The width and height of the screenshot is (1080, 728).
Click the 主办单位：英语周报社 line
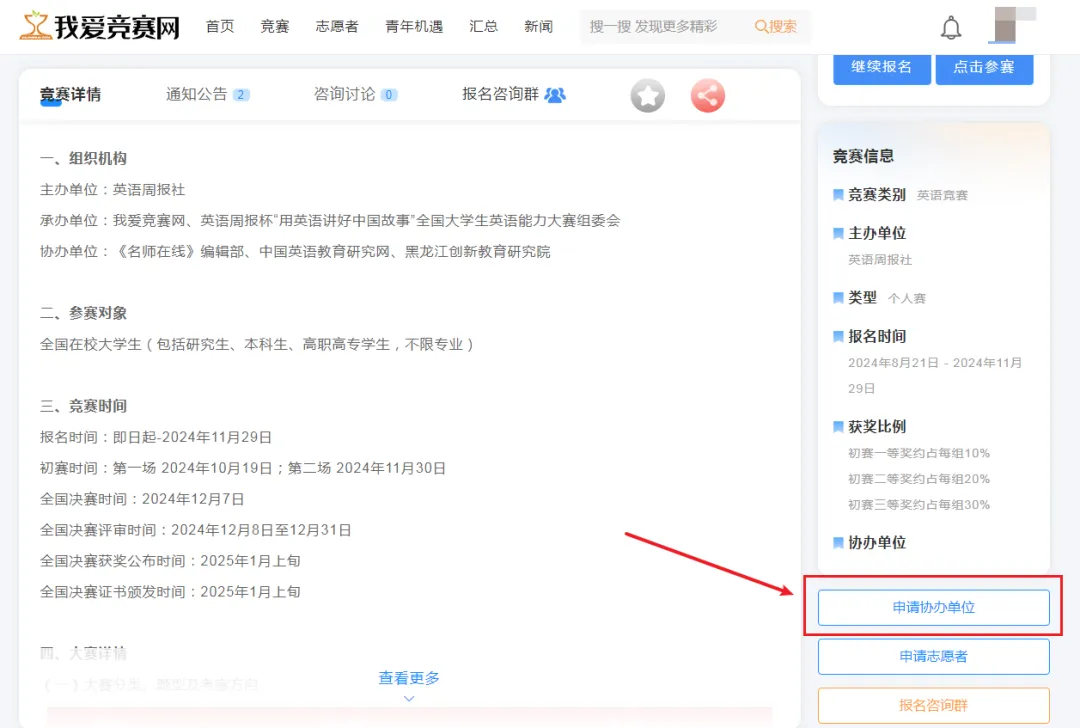click(112, 189)
